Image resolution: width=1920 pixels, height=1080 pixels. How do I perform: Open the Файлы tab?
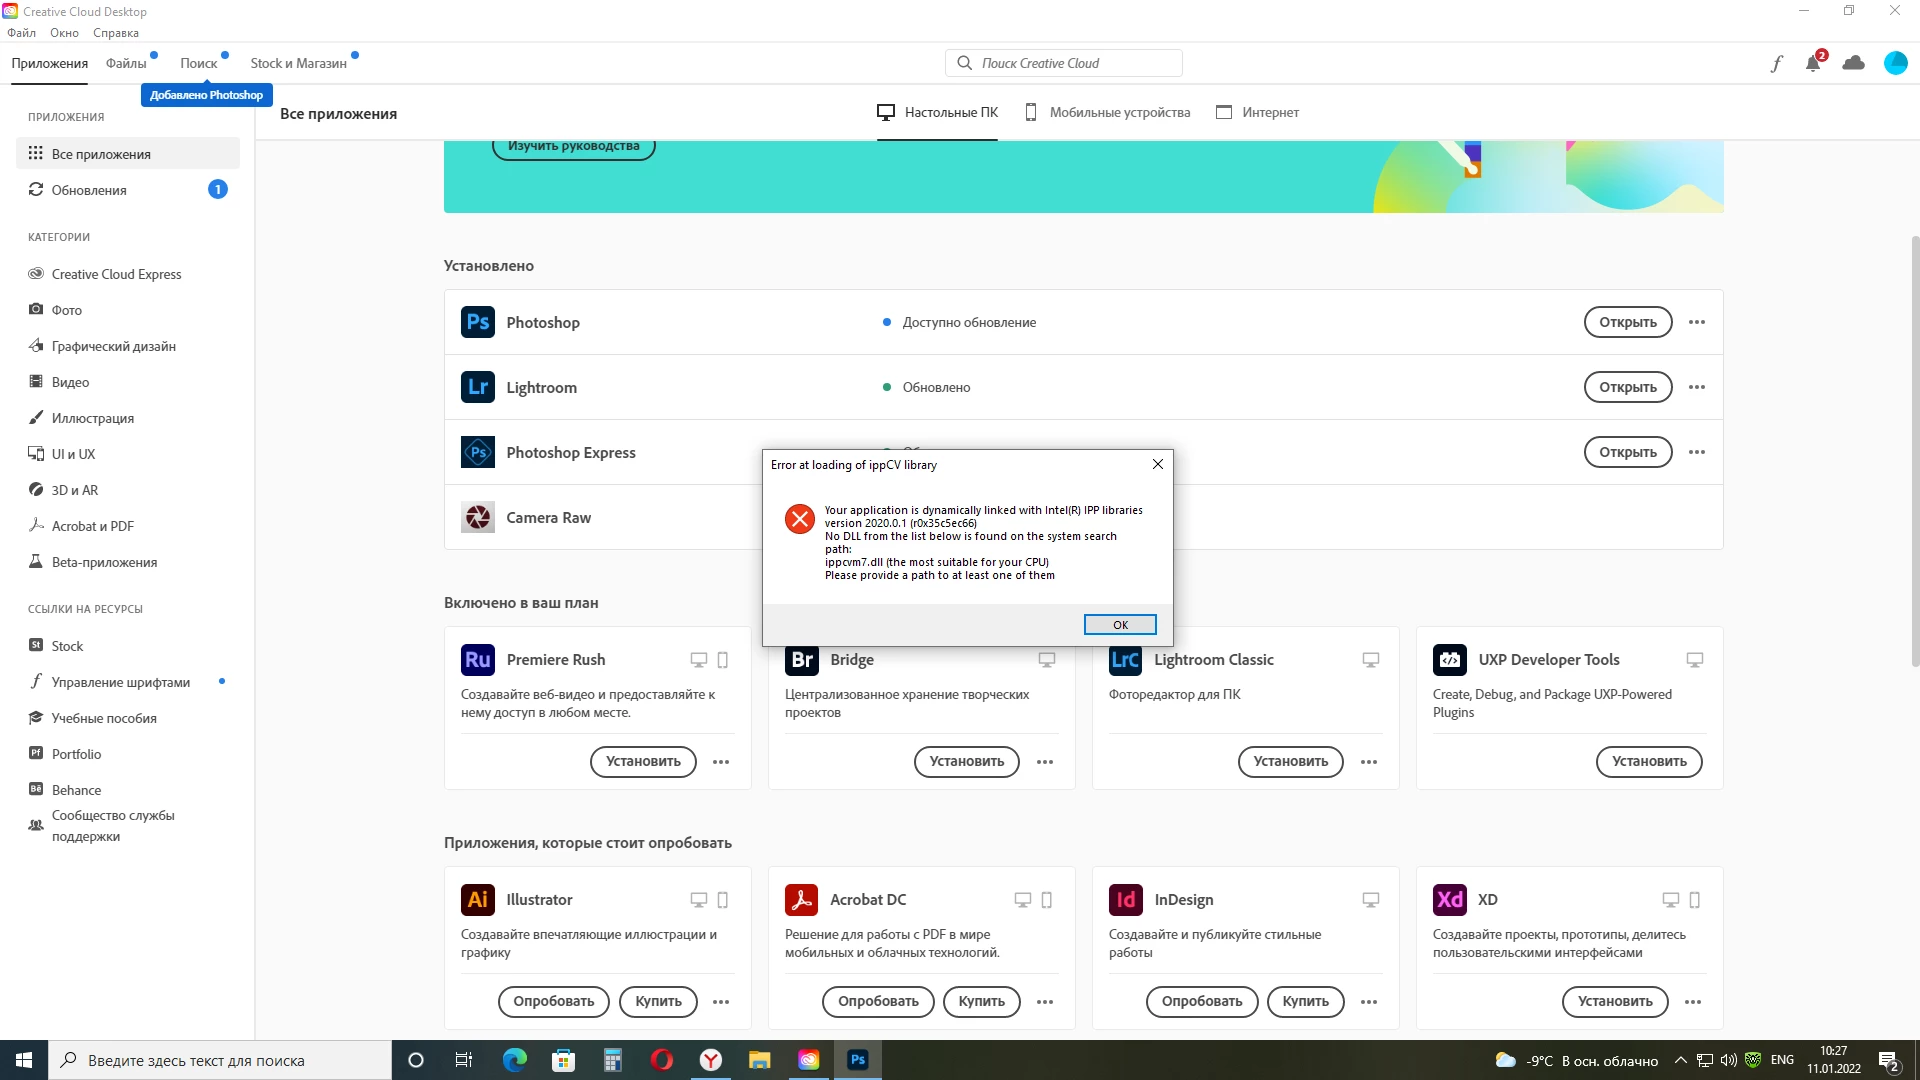(x=126, y=63)
